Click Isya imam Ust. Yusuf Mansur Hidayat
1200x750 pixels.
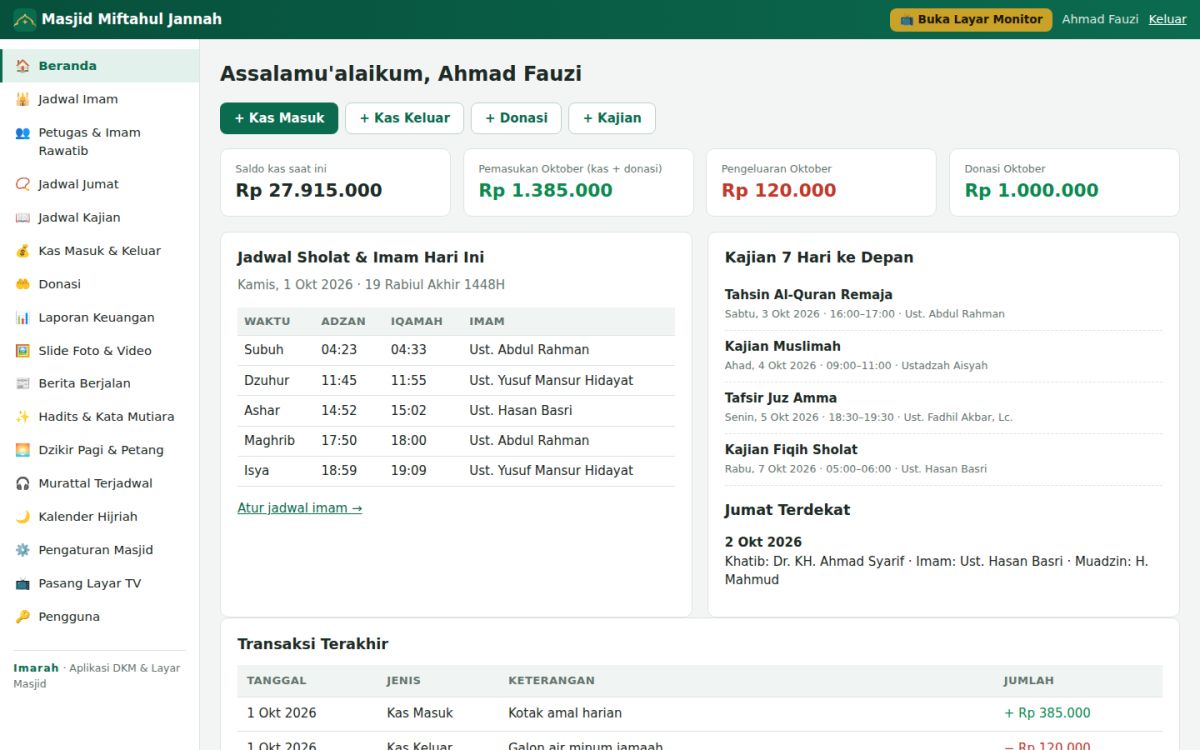551,470
